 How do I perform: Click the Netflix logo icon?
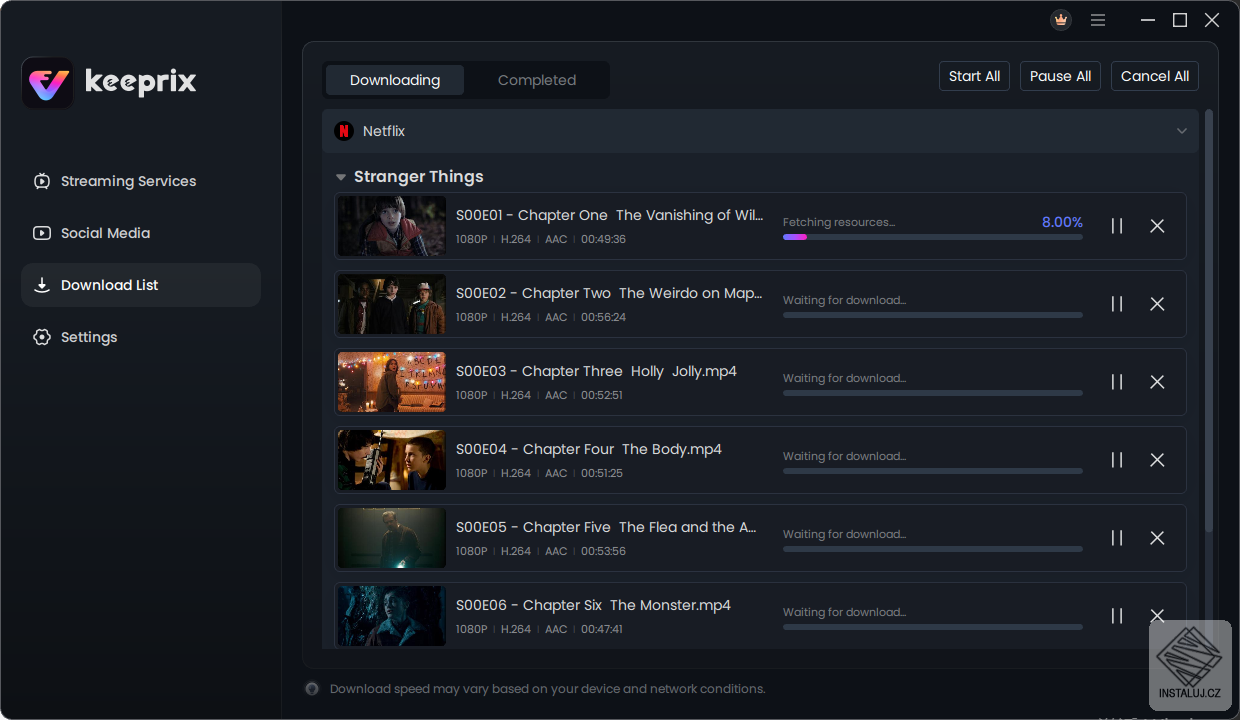344,131
